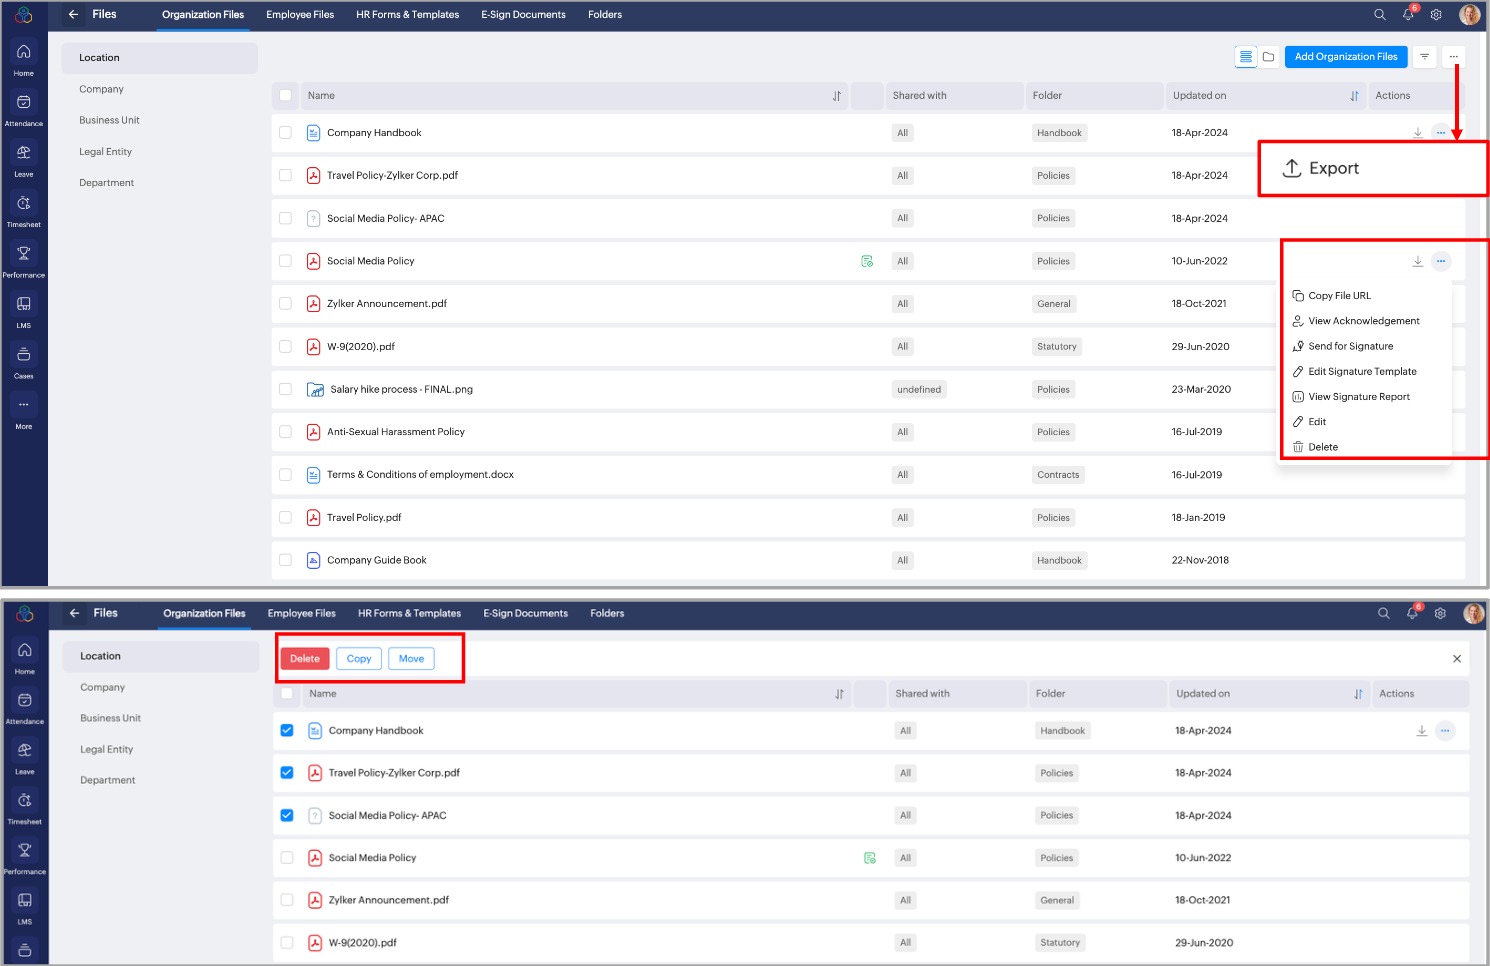The height and width of the screenshot is (966, 1490).
Task: Open Terms & Conditions of employment.docx file
Action: (420, 475)
